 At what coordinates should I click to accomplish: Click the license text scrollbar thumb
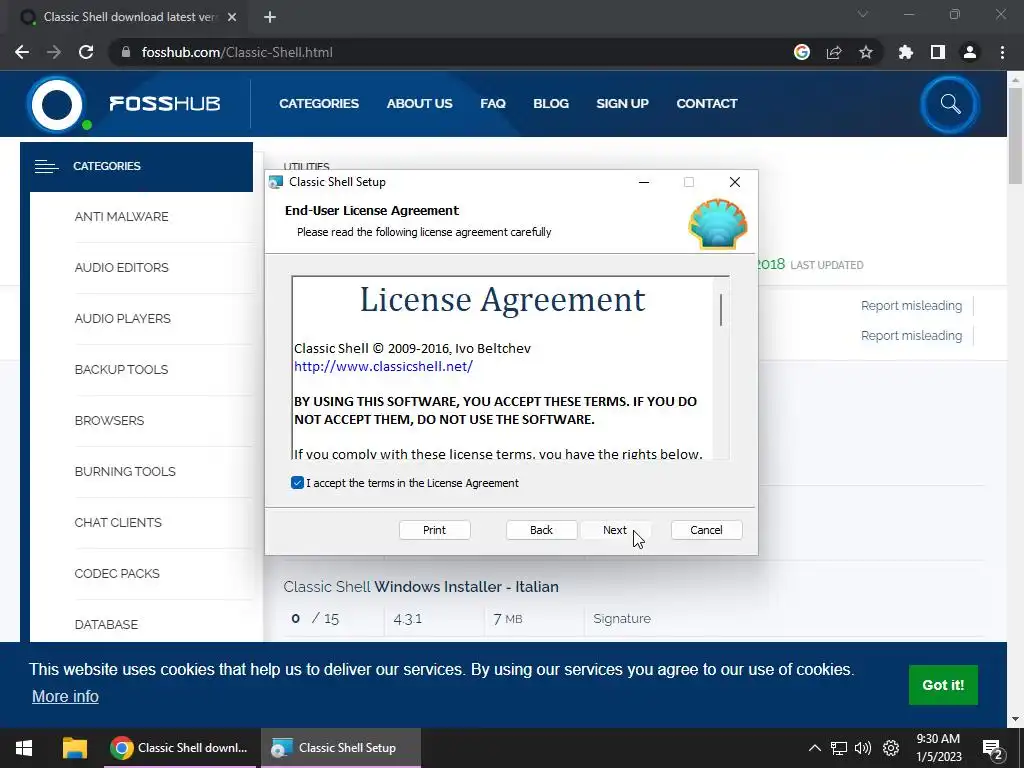[721, 310]
